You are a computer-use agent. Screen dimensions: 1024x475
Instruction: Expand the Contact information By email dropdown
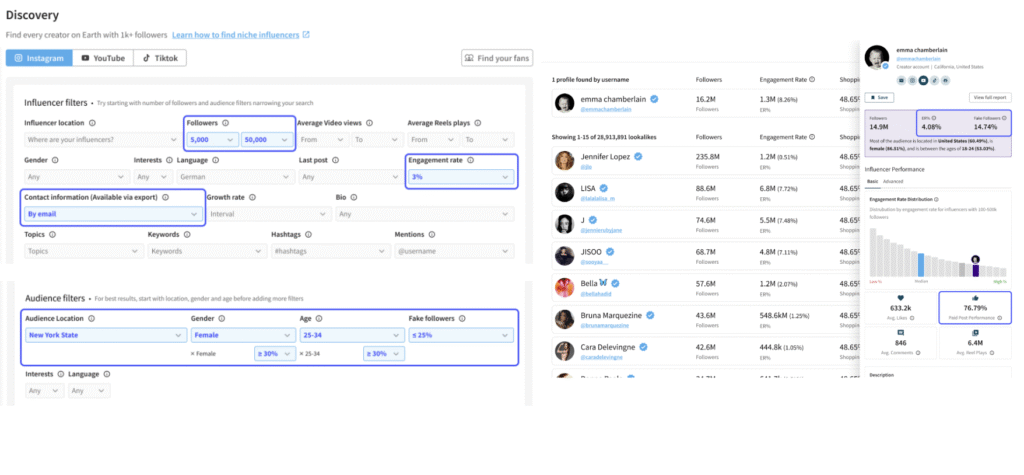tap(113, 213)
